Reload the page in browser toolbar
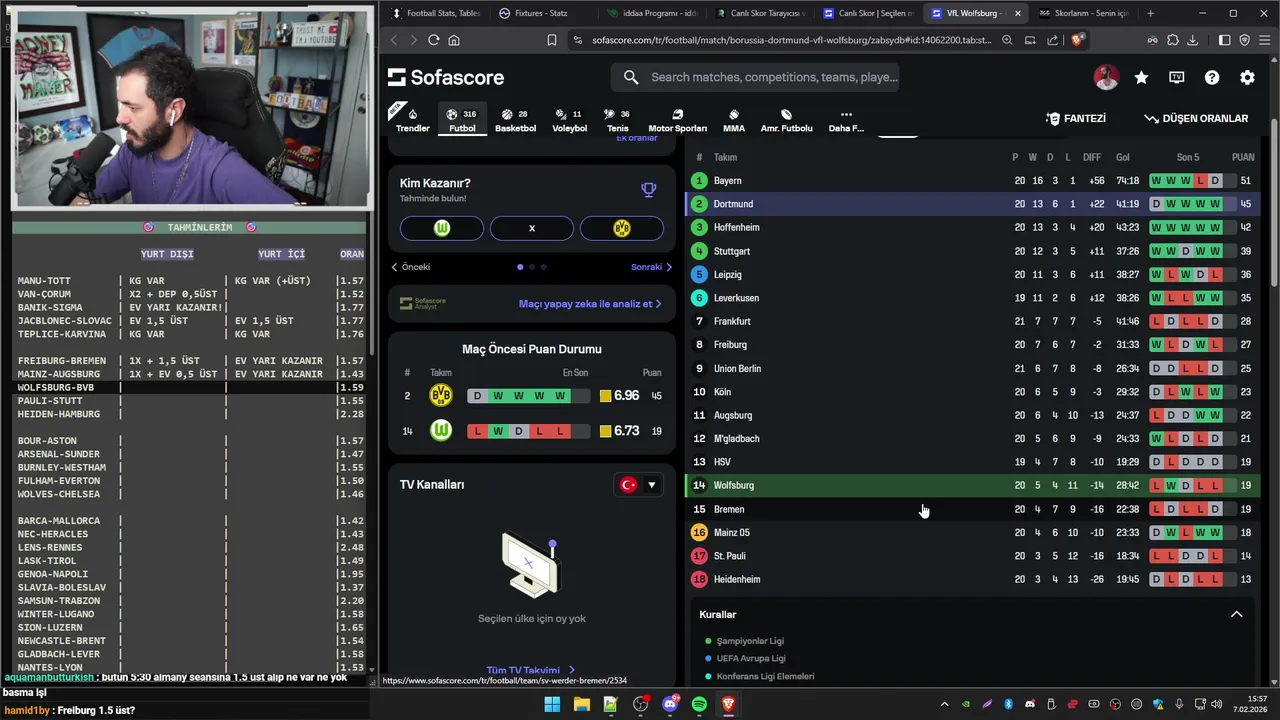1280x720 pixels. click(x=433, y=40)
